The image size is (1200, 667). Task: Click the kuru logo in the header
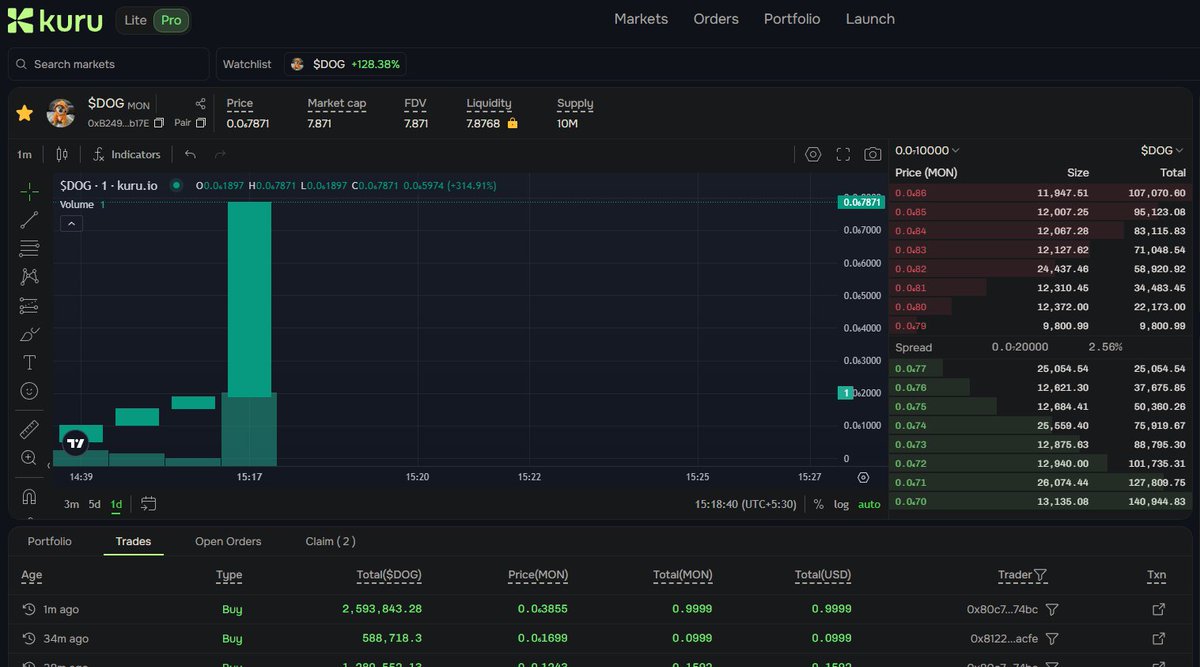(x=55, y=19)
